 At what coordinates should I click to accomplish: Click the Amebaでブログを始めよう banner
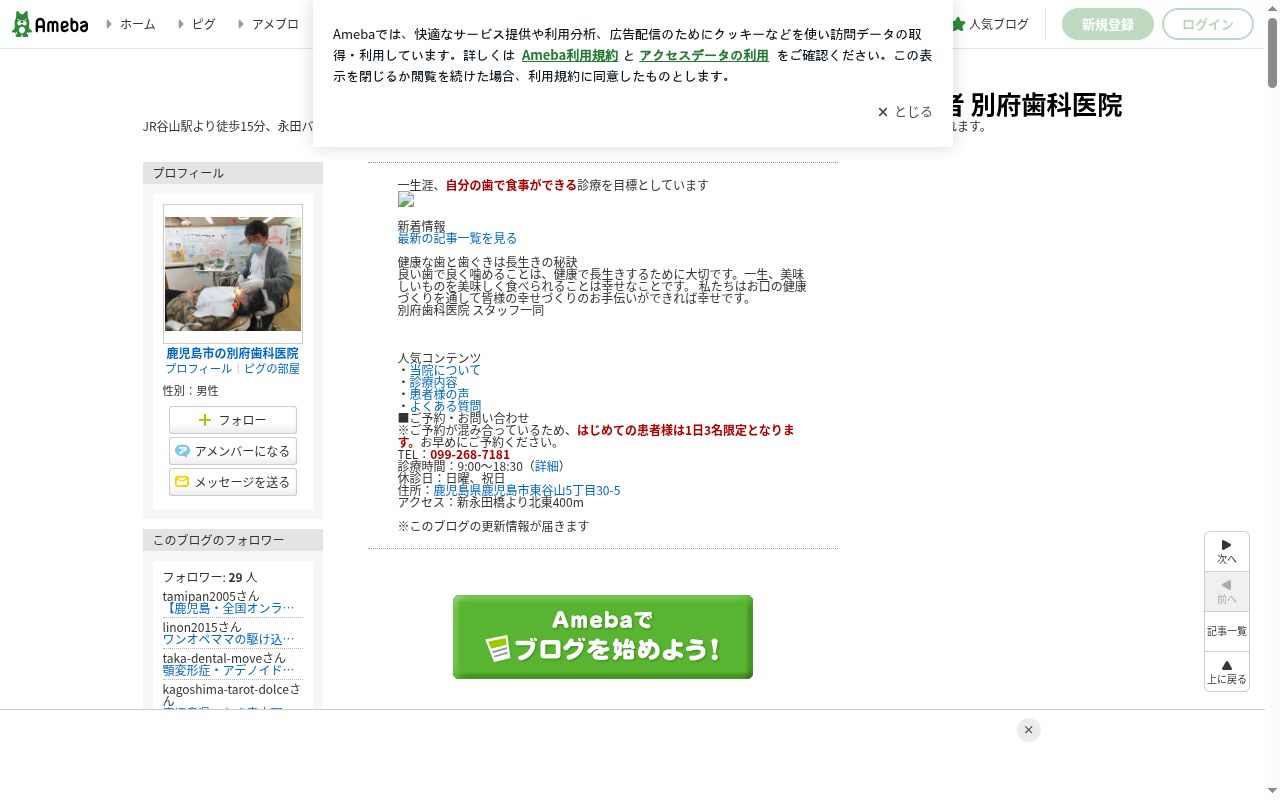point(603,637)
